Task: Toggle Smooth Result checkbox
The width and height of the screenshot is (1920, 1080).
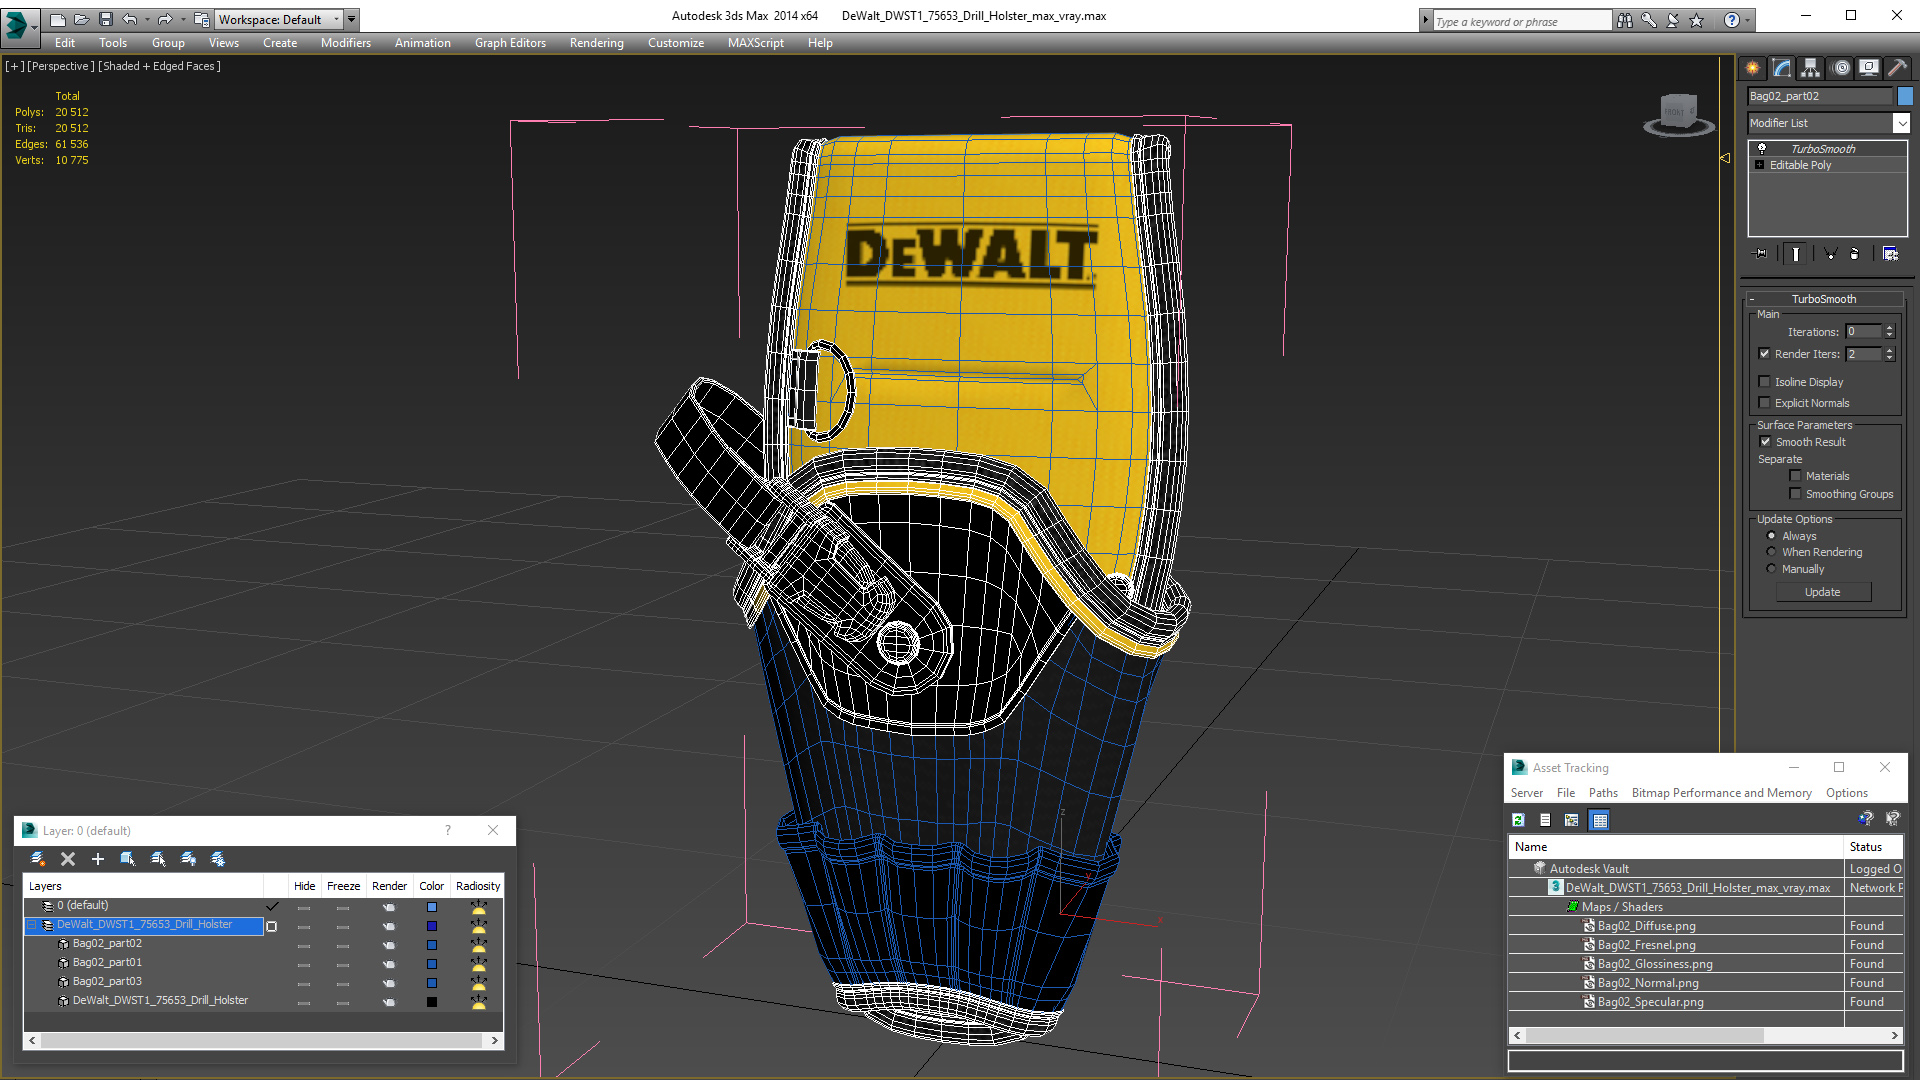Action: click(x=1766, y=442)
